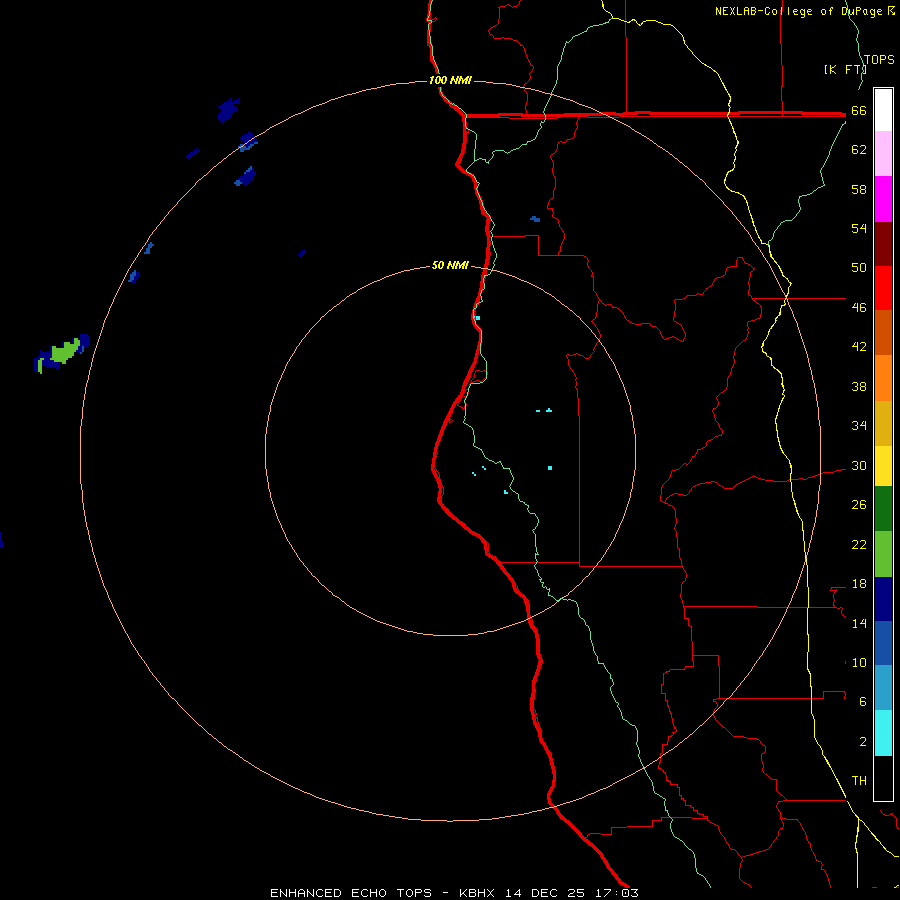Click the legend value '18'

pos(859,584)
